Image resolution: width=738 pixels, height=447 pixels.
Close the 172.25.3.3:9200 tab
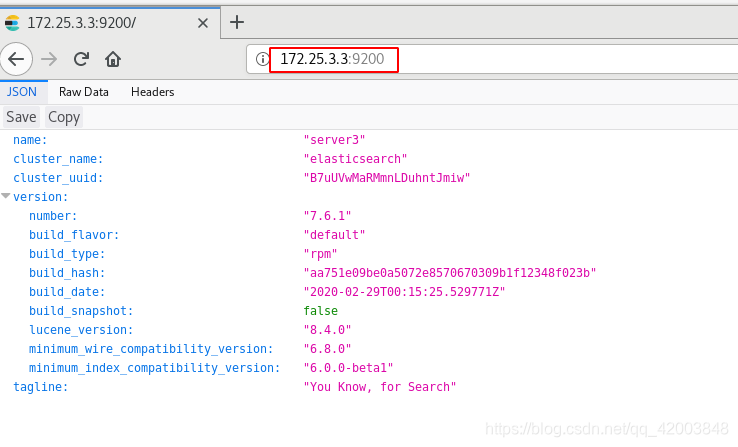[203, 23]
